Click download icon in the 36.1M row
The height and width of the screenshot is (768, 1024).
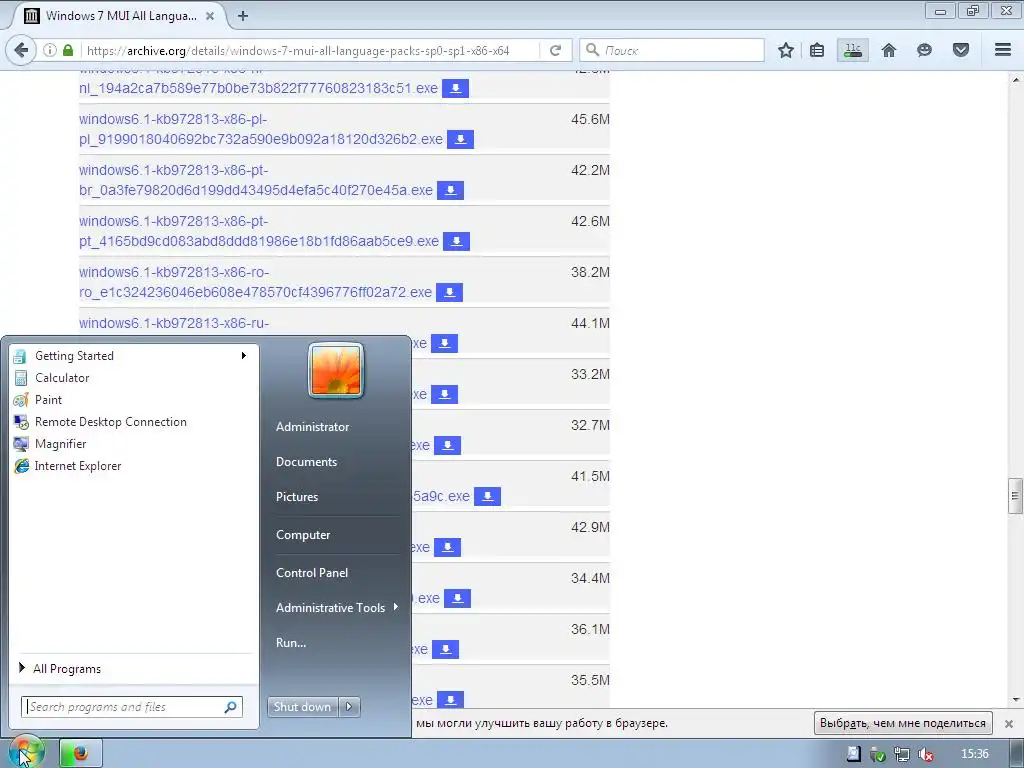click(445, 649)
